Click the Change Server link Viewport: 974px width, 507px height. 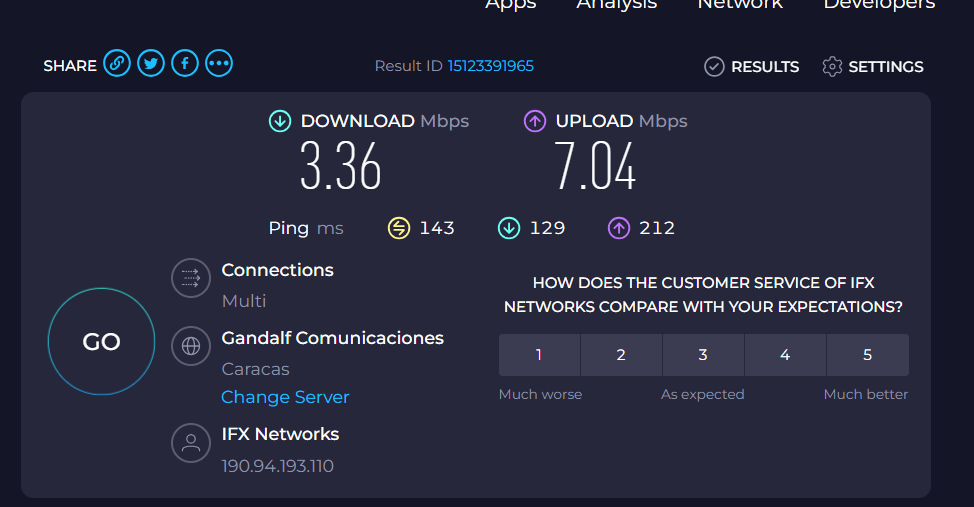pos(285,397)
